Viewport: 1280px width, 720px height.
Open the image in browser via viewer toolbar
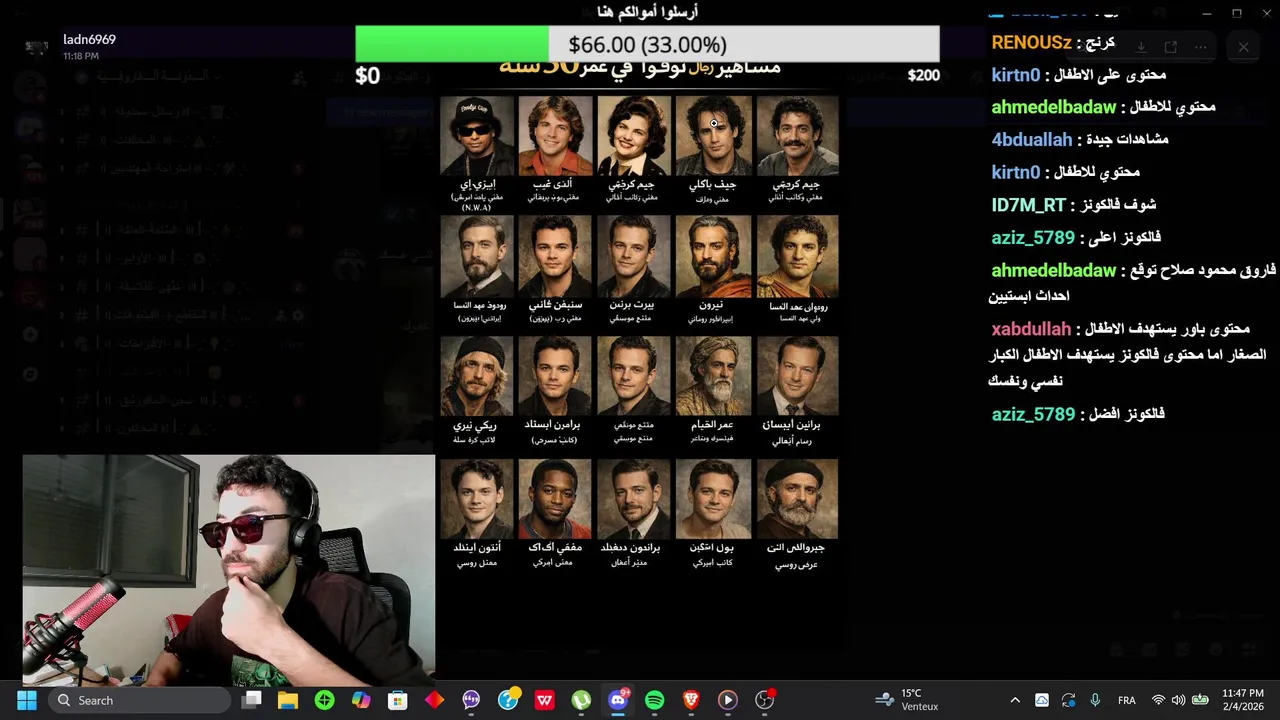pos(1171,47)
